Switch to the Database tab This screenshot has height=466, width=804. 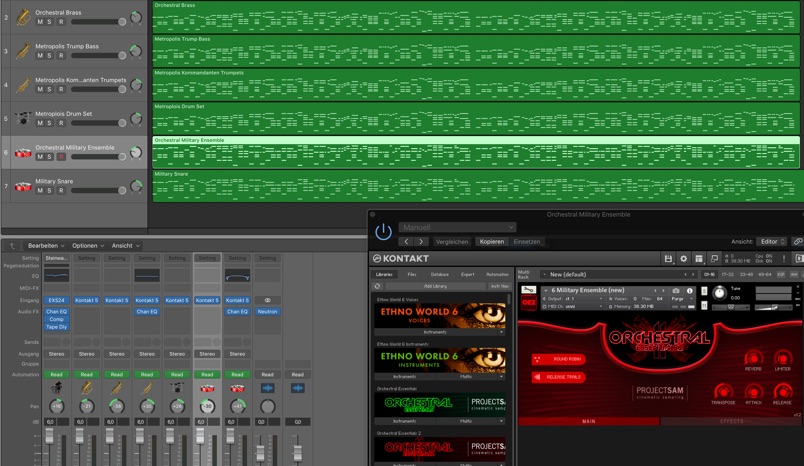pyautogui.click(x=439, y=274)
